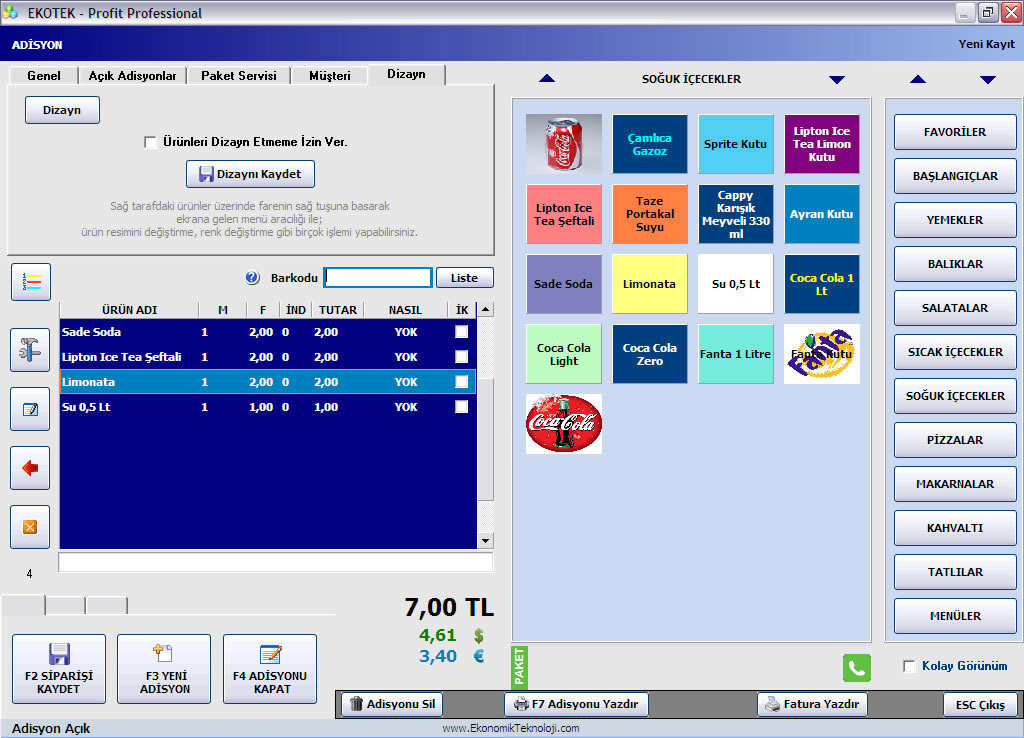Click the up arrow above the category list

click(918, 79)
